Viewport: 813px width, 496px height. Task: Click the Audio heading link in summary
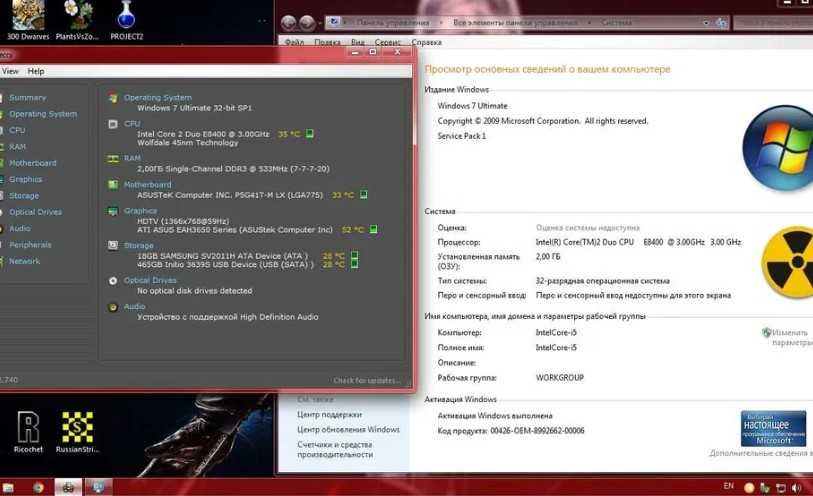tap(134, 307)
